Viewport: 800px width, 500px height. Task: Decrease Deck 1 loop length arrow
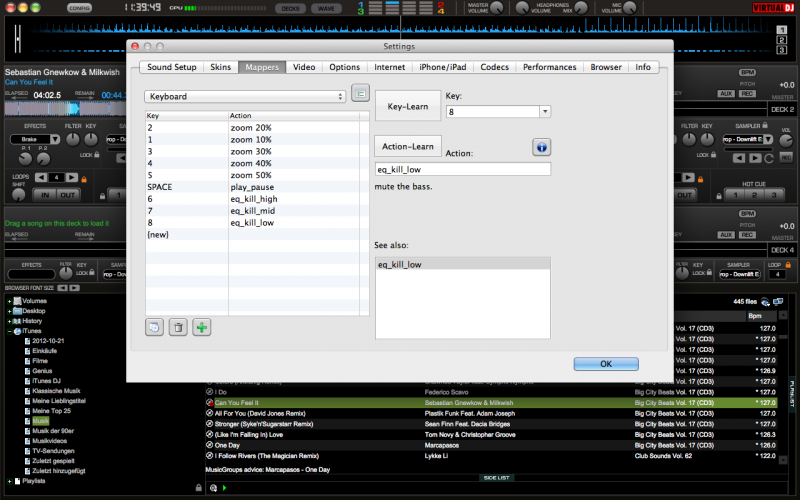pos(41,178)
